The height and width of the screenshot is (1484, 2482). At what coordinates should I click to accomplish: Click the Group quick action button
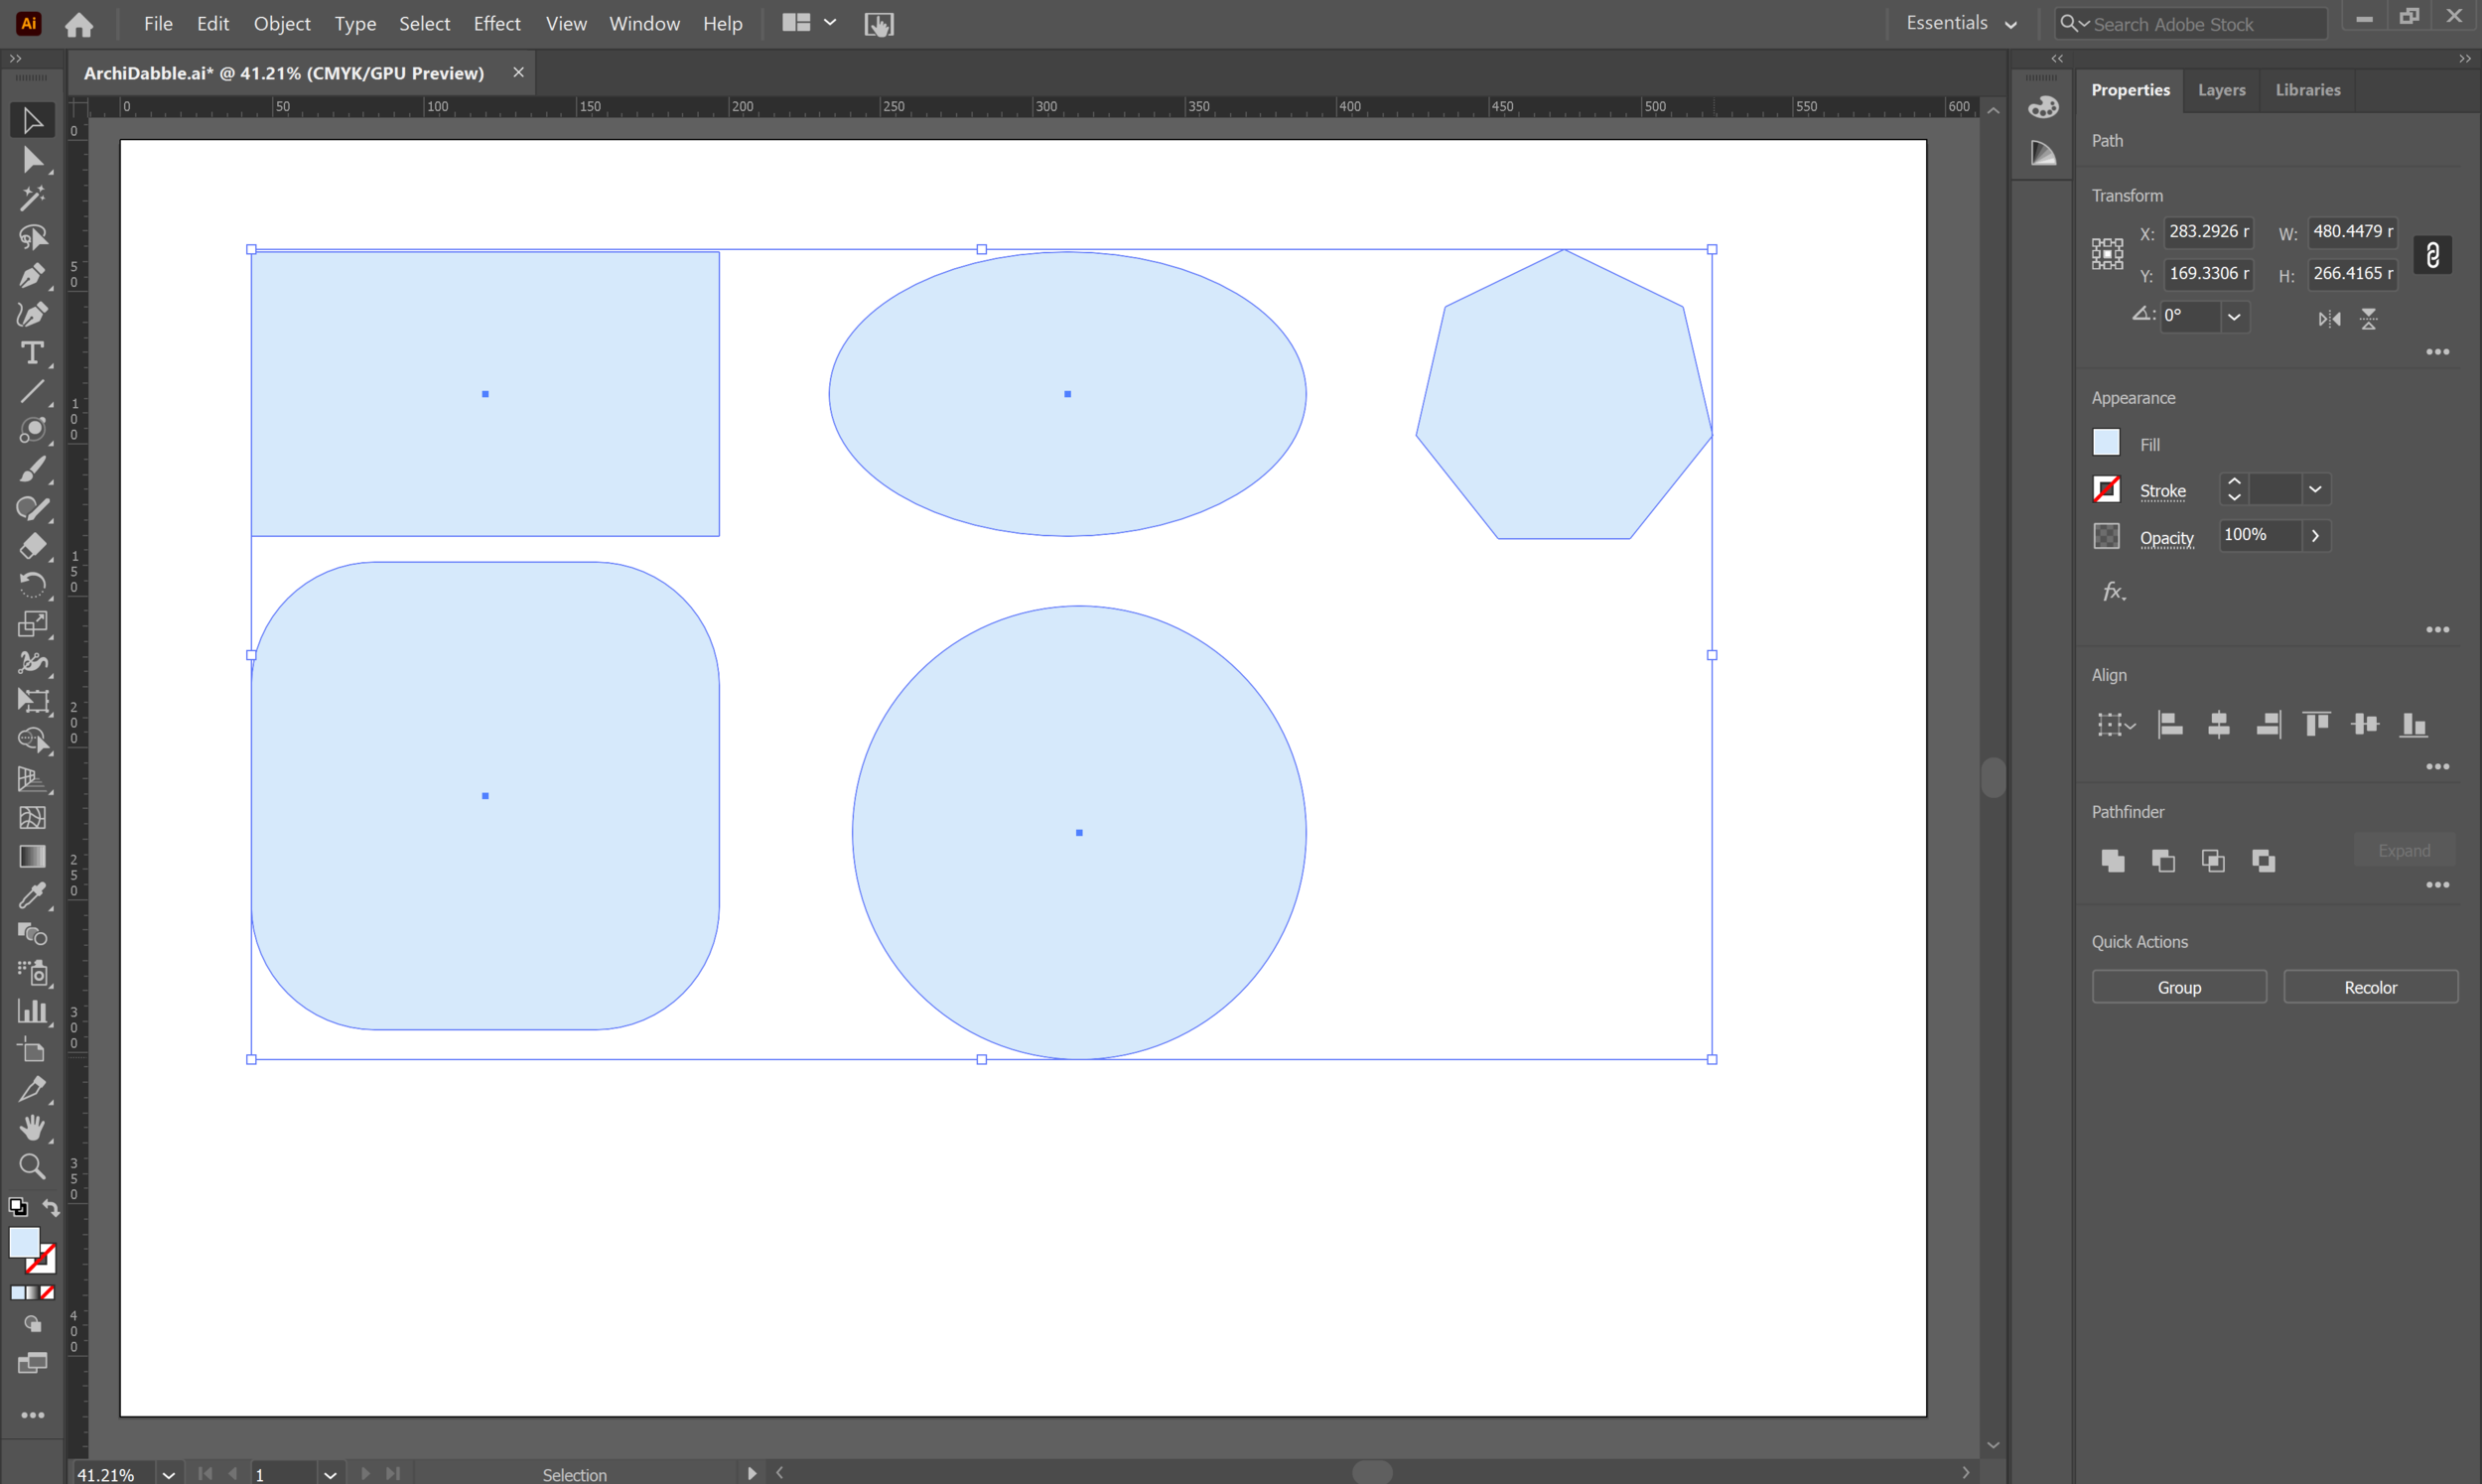pos(2179,987)
